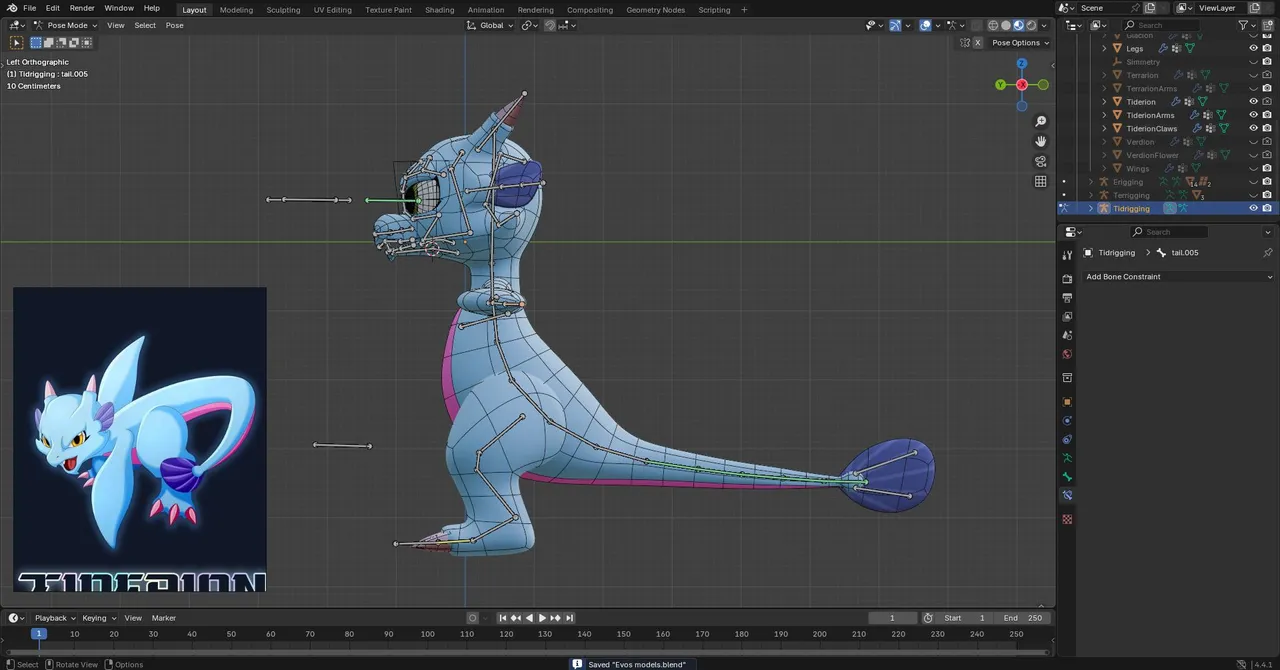Image resolution: width=1280 pixels, height=670 pixels.
Task: Open the Object properties tab
Action: point(1067,402)
